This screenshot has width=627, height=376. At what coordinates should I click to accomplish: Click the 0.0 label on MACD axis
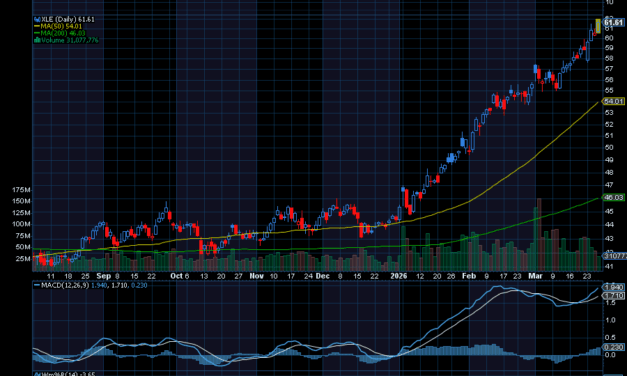pos(610,355)
